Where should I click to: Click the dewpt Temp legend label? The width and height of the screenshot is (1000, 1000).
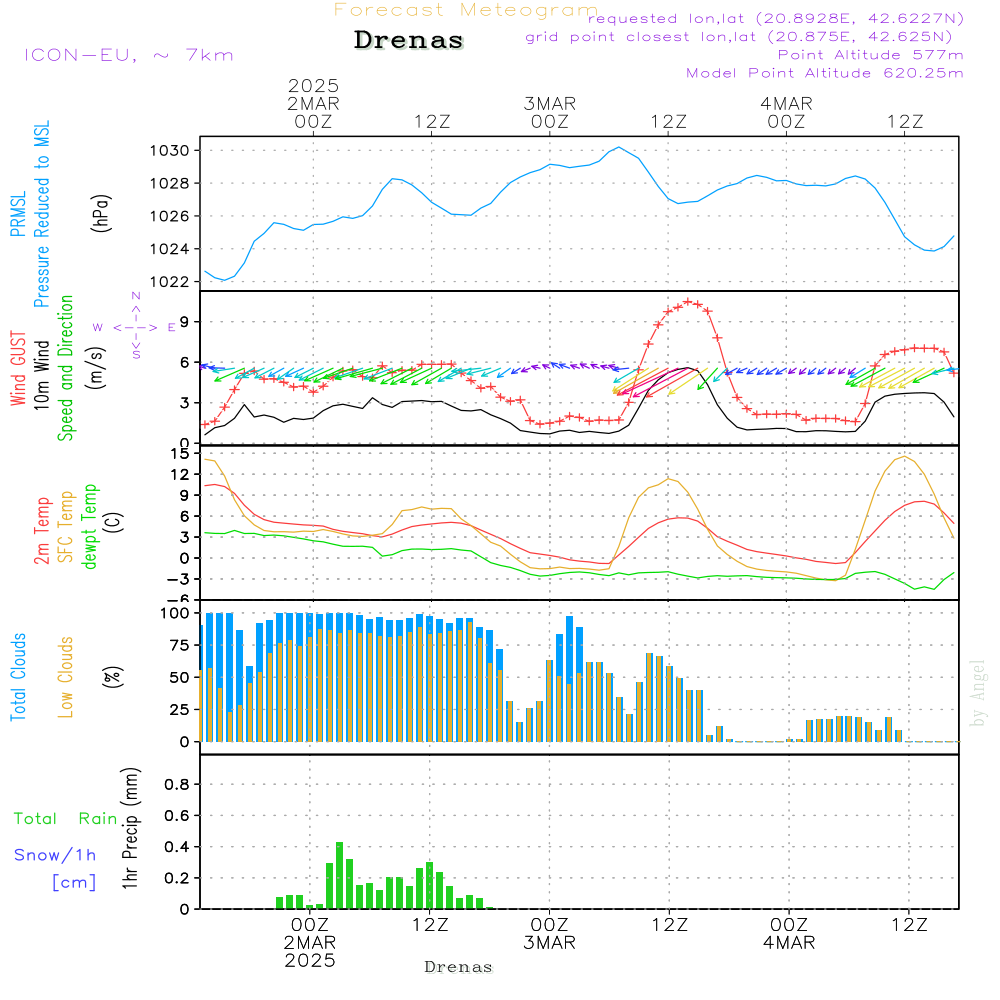[x=89, y=526]
